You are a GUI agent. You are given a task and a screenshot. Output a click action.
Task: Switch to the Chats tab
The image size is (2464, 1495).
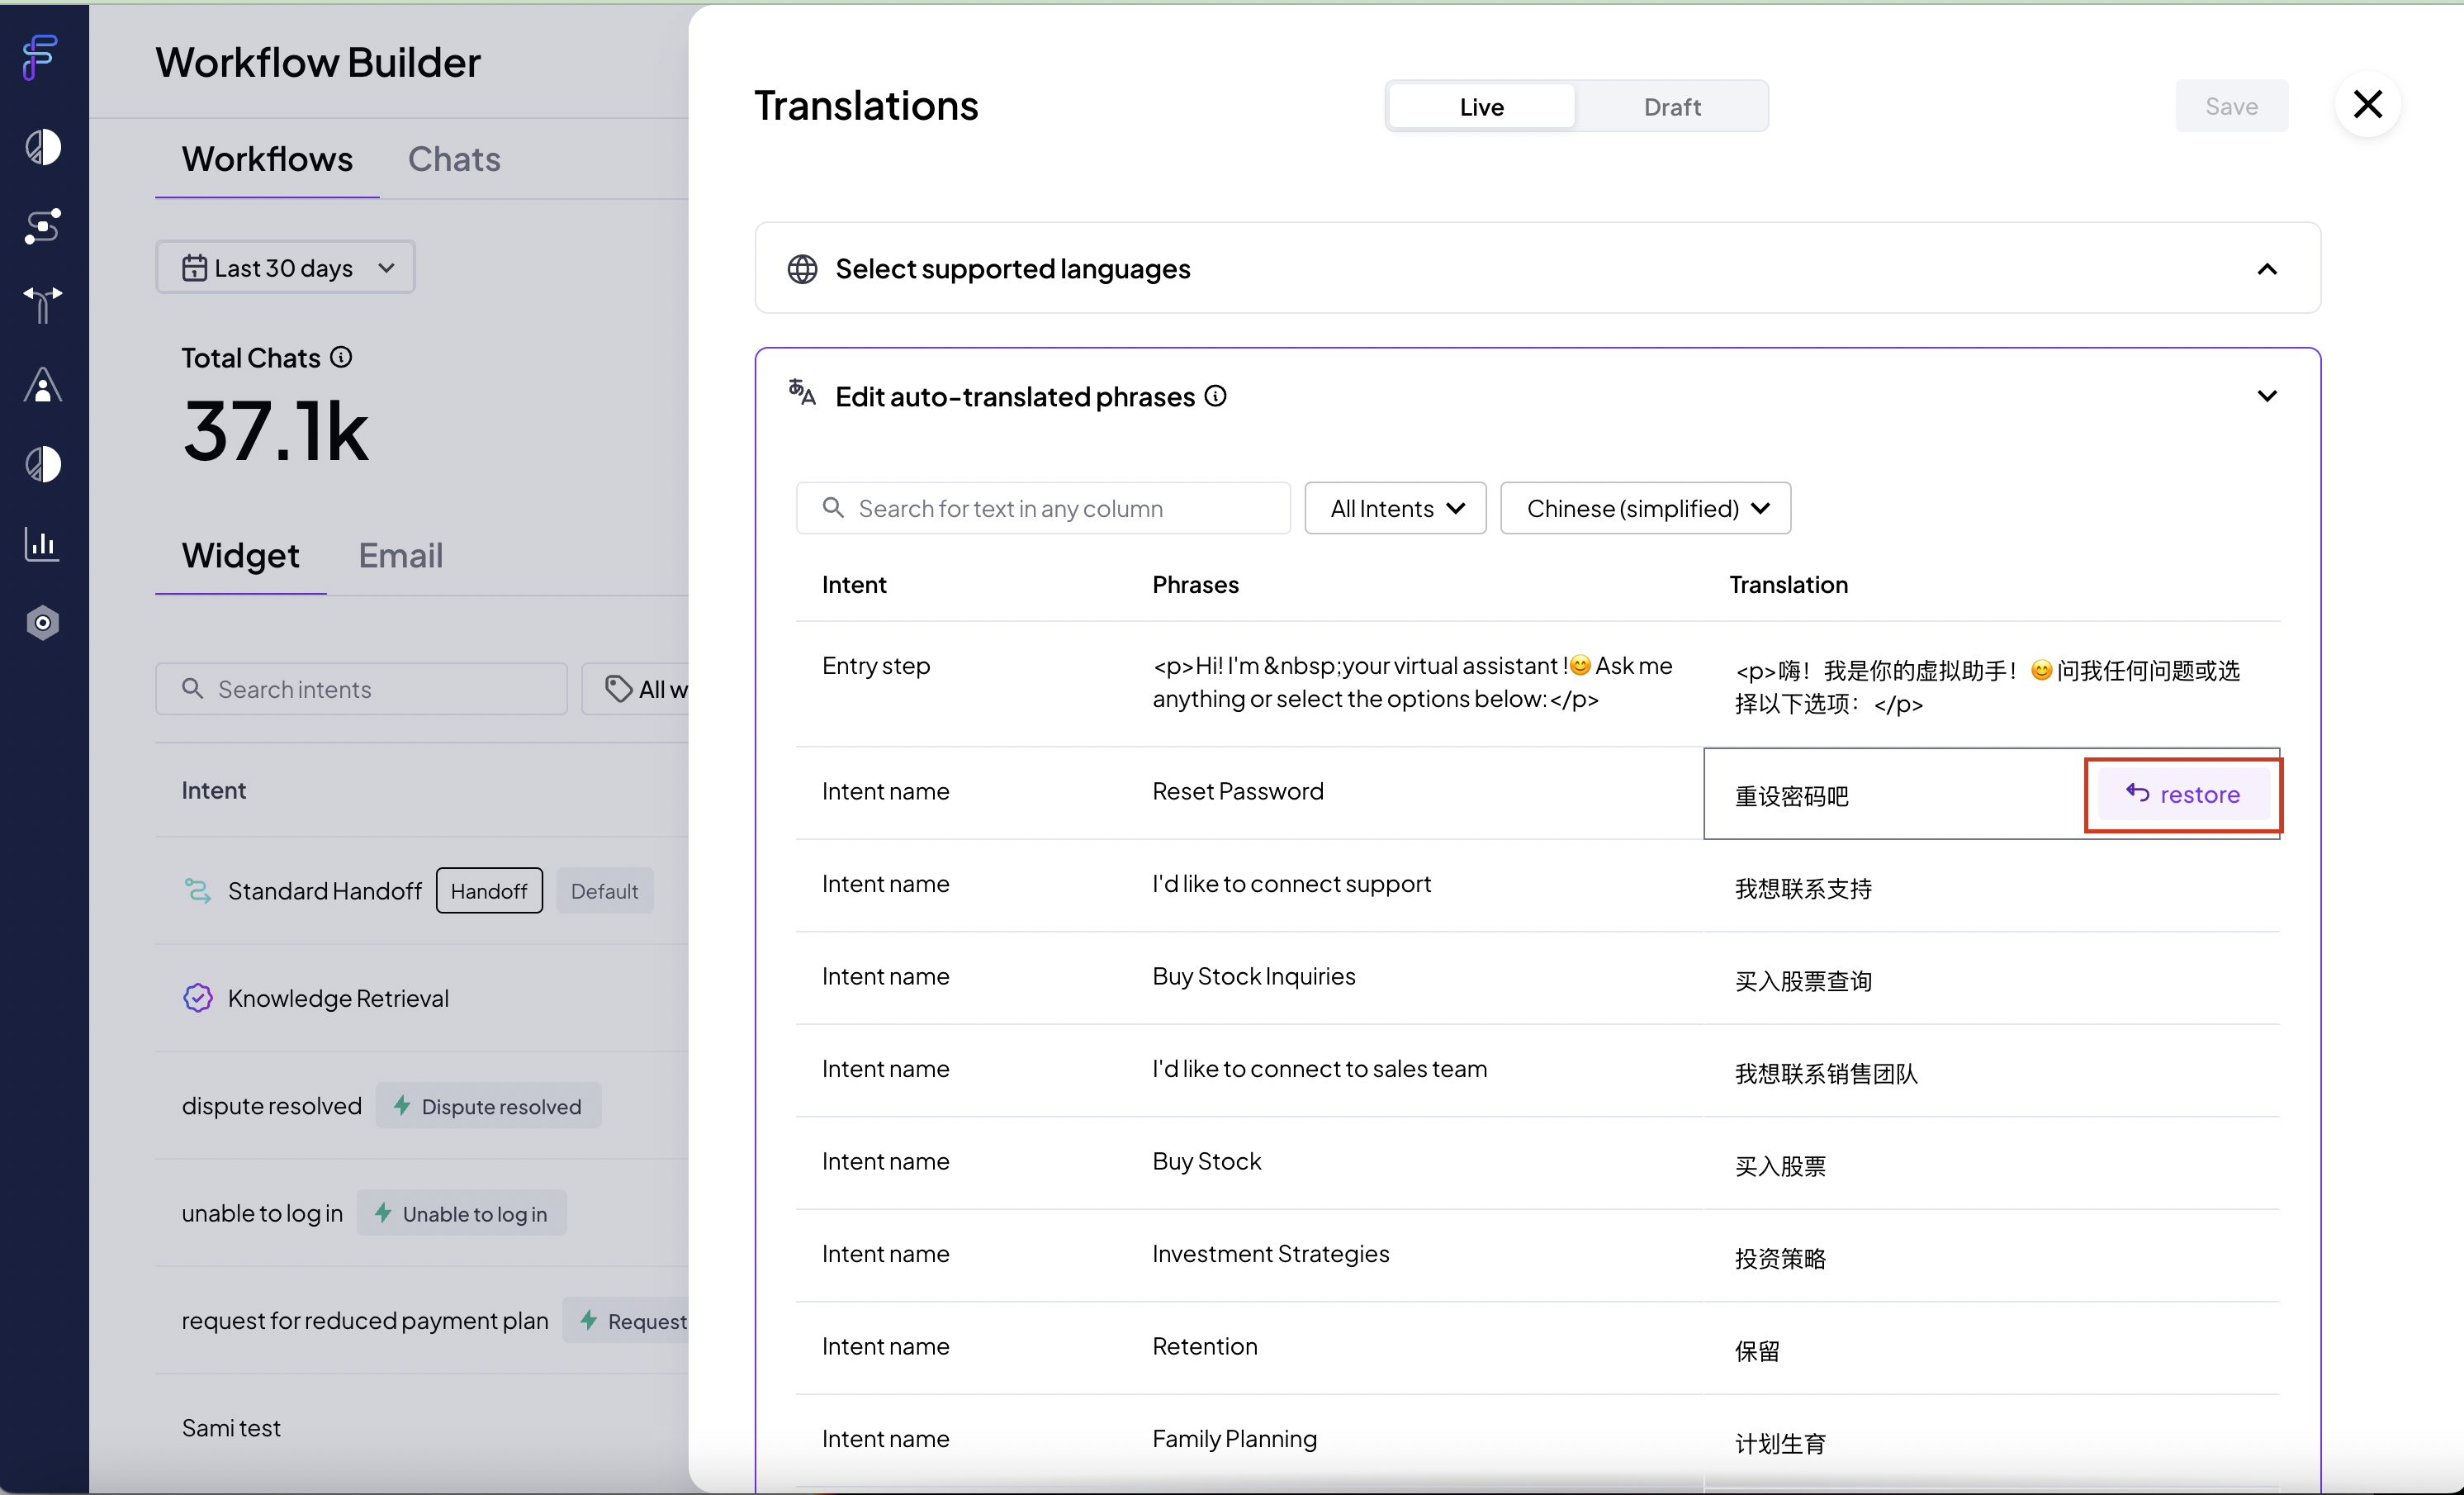(454, 159)
